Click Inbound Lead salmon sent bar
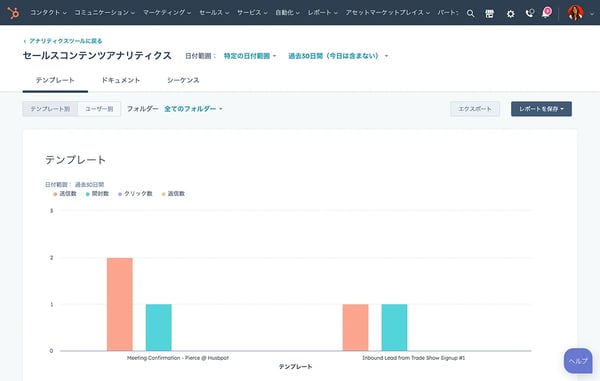The width and height of the screenshot is (600, 381). pos(355,327)
